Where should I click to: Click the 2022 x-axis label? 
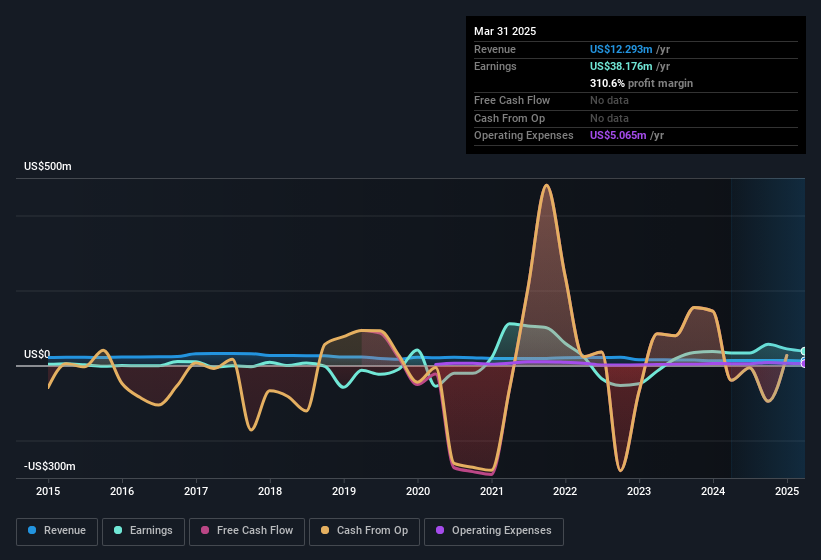[565, 491]
